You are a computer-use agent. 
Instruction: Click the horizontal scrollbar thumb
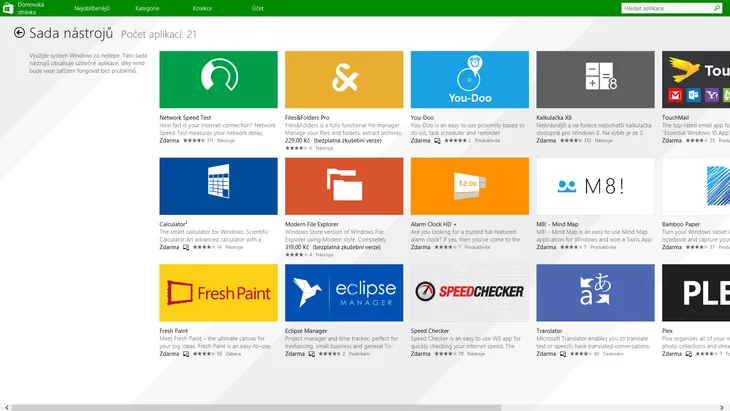tap(256, 408)
